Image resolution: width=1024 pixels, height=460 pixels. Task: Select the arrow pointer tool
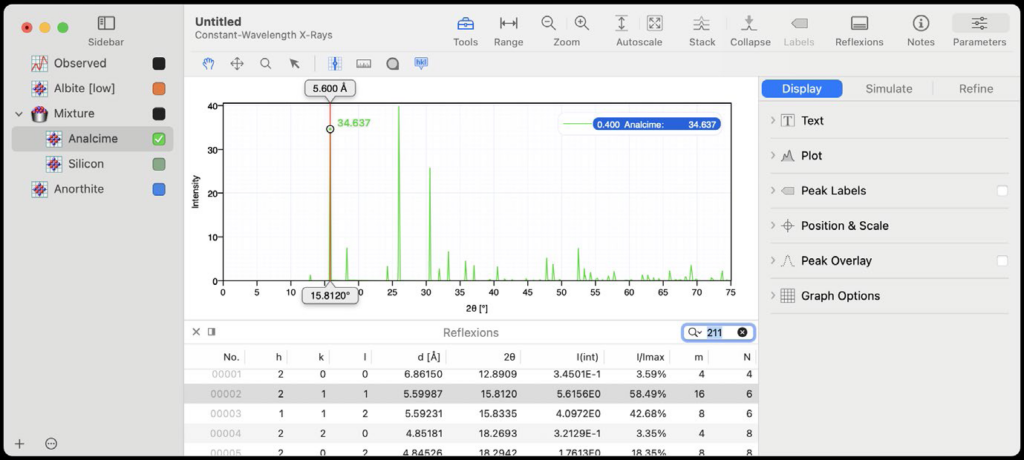point(294,63)
